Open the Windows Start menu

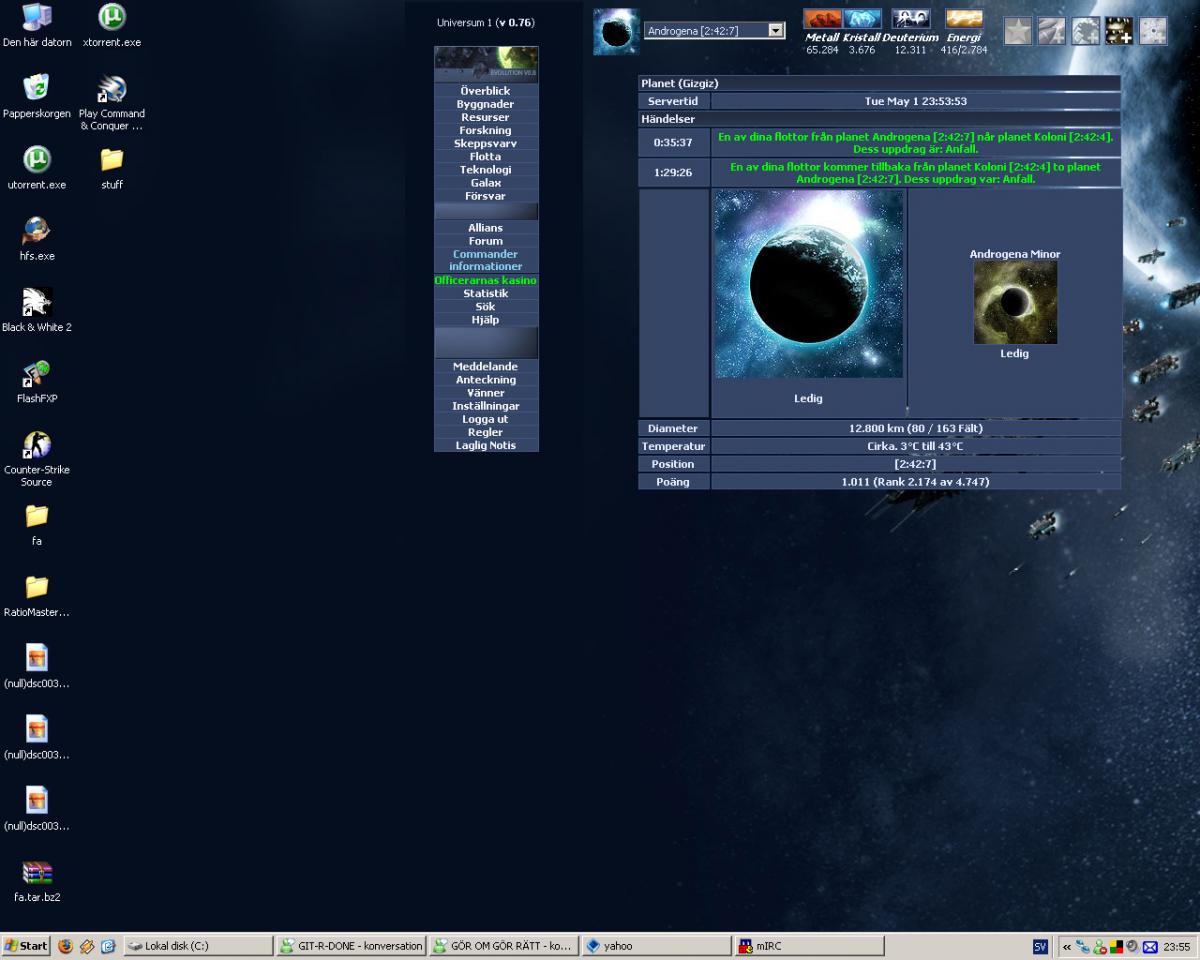point(26,946)
